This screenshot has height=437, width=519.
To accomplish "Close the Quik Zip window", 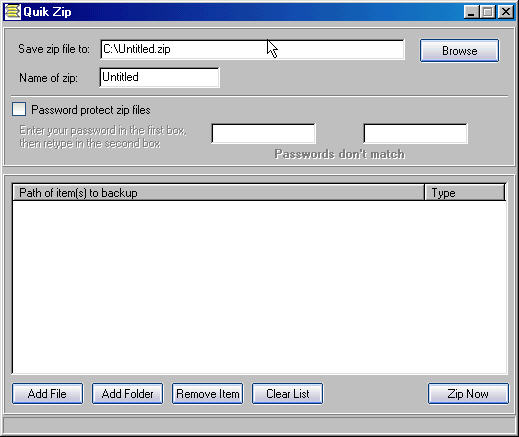I will pyautogui.click(x=506, y=12).
